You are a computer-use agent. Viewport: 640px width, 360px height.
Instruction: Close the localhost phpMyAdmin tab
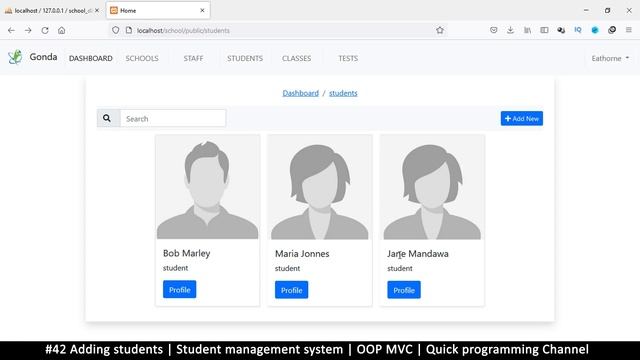pyautogui.click(x=97, y=11)
